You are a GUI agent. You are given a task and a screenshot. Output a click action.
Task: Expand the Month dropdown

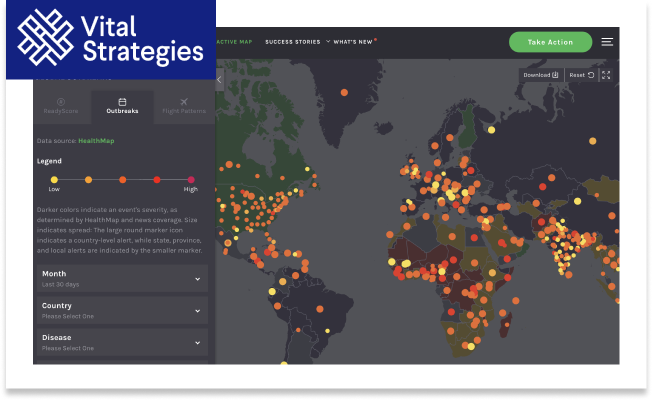(x=122, y=279)
